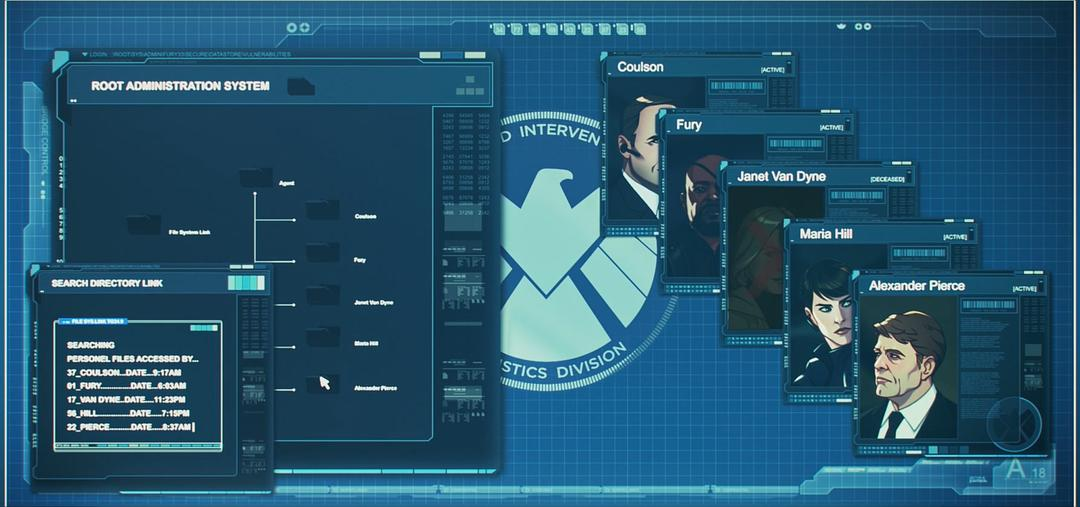Open the Agent folder in the tree
Screen dimensions: 1080x507
tap(255, 178)
